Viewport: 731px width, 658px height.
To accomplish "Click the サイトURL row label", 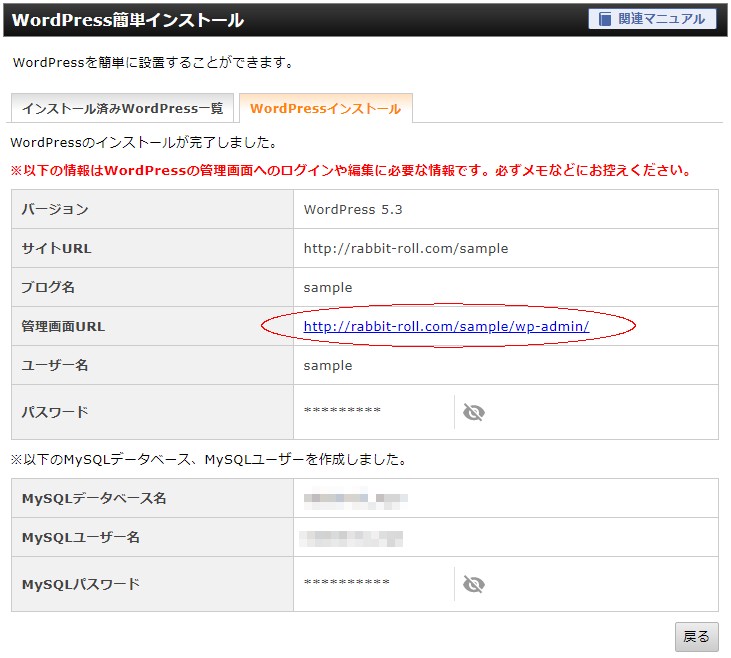I will tap(56, 248).
